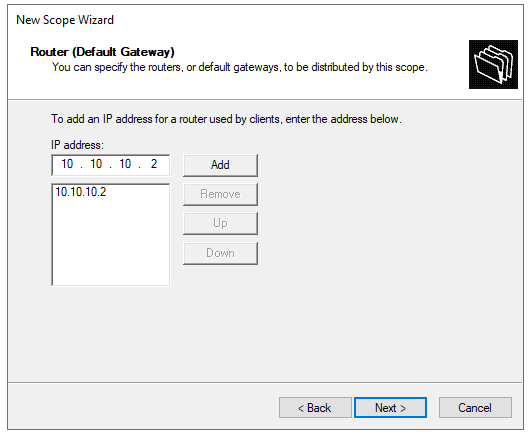The image size is (531, 438).
Task: Cancel the New Scope Wizard
Action: pyautogui.click(x=475, y=408)
